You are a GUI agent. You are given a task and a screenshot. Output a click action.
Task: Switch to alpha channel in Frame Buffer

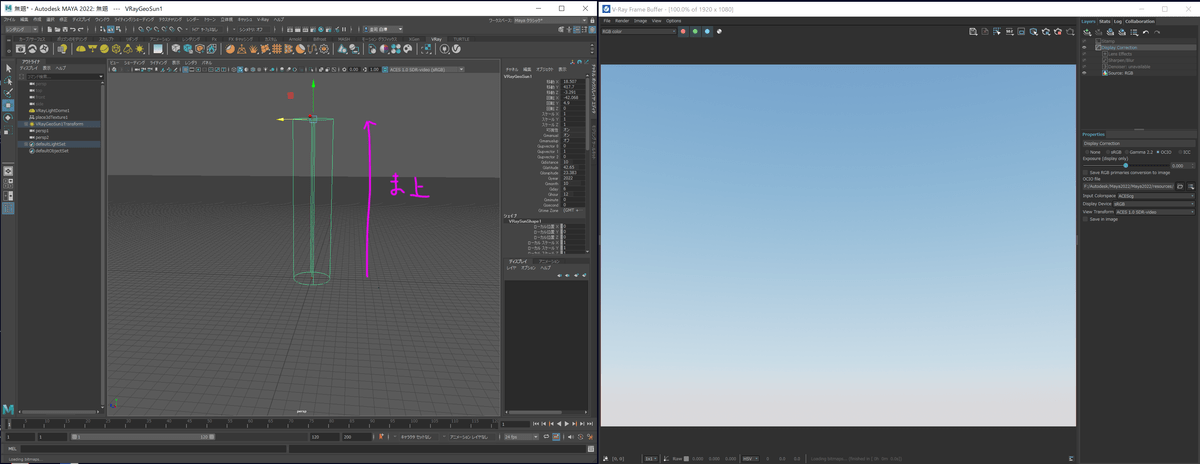[x=719, y=31]
